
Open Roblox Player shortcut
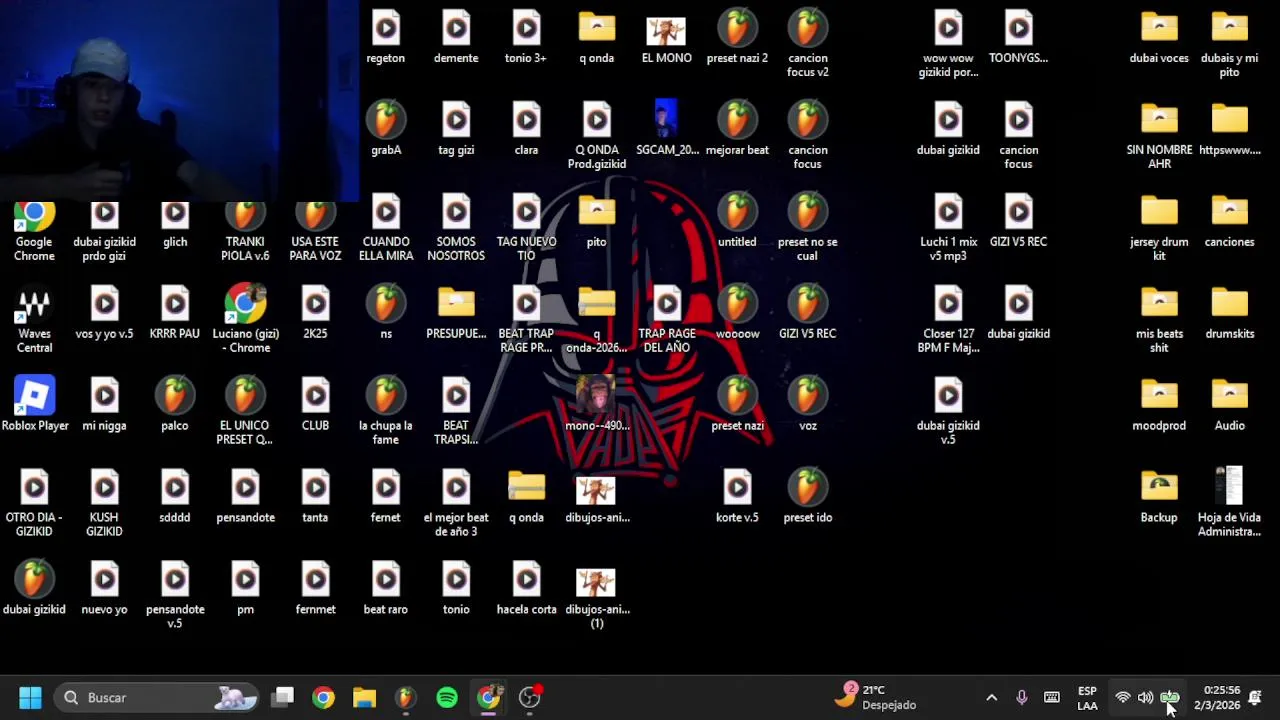pyautogui.click(x=34, y=405)
